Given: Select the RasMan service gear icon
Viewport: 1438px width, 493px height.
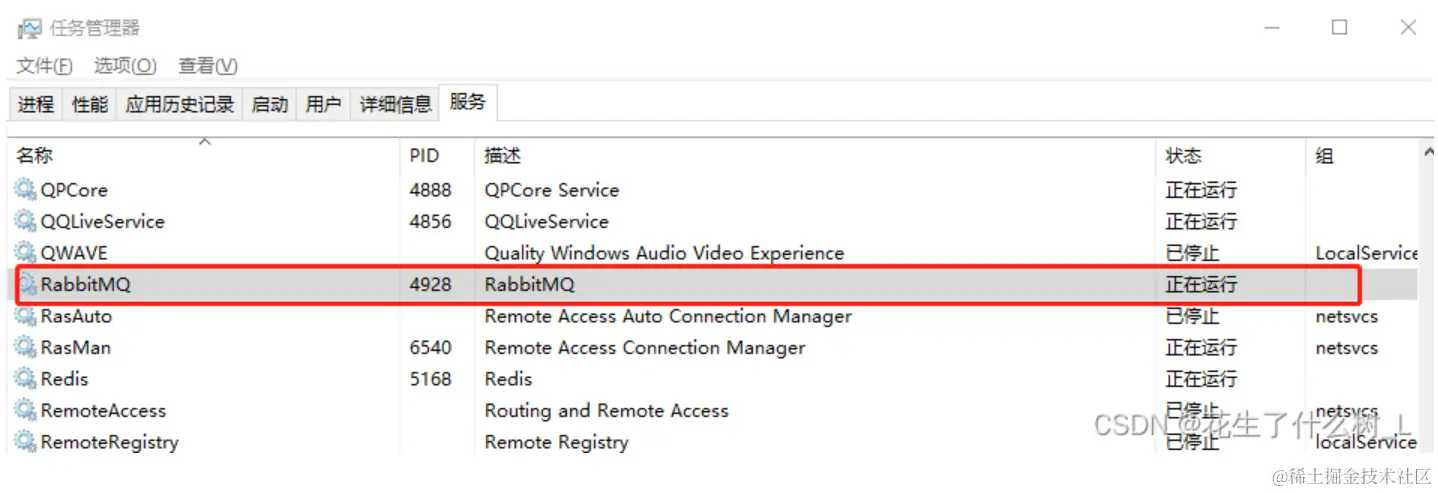Looking at the screenshot, I should pos(25,347).
